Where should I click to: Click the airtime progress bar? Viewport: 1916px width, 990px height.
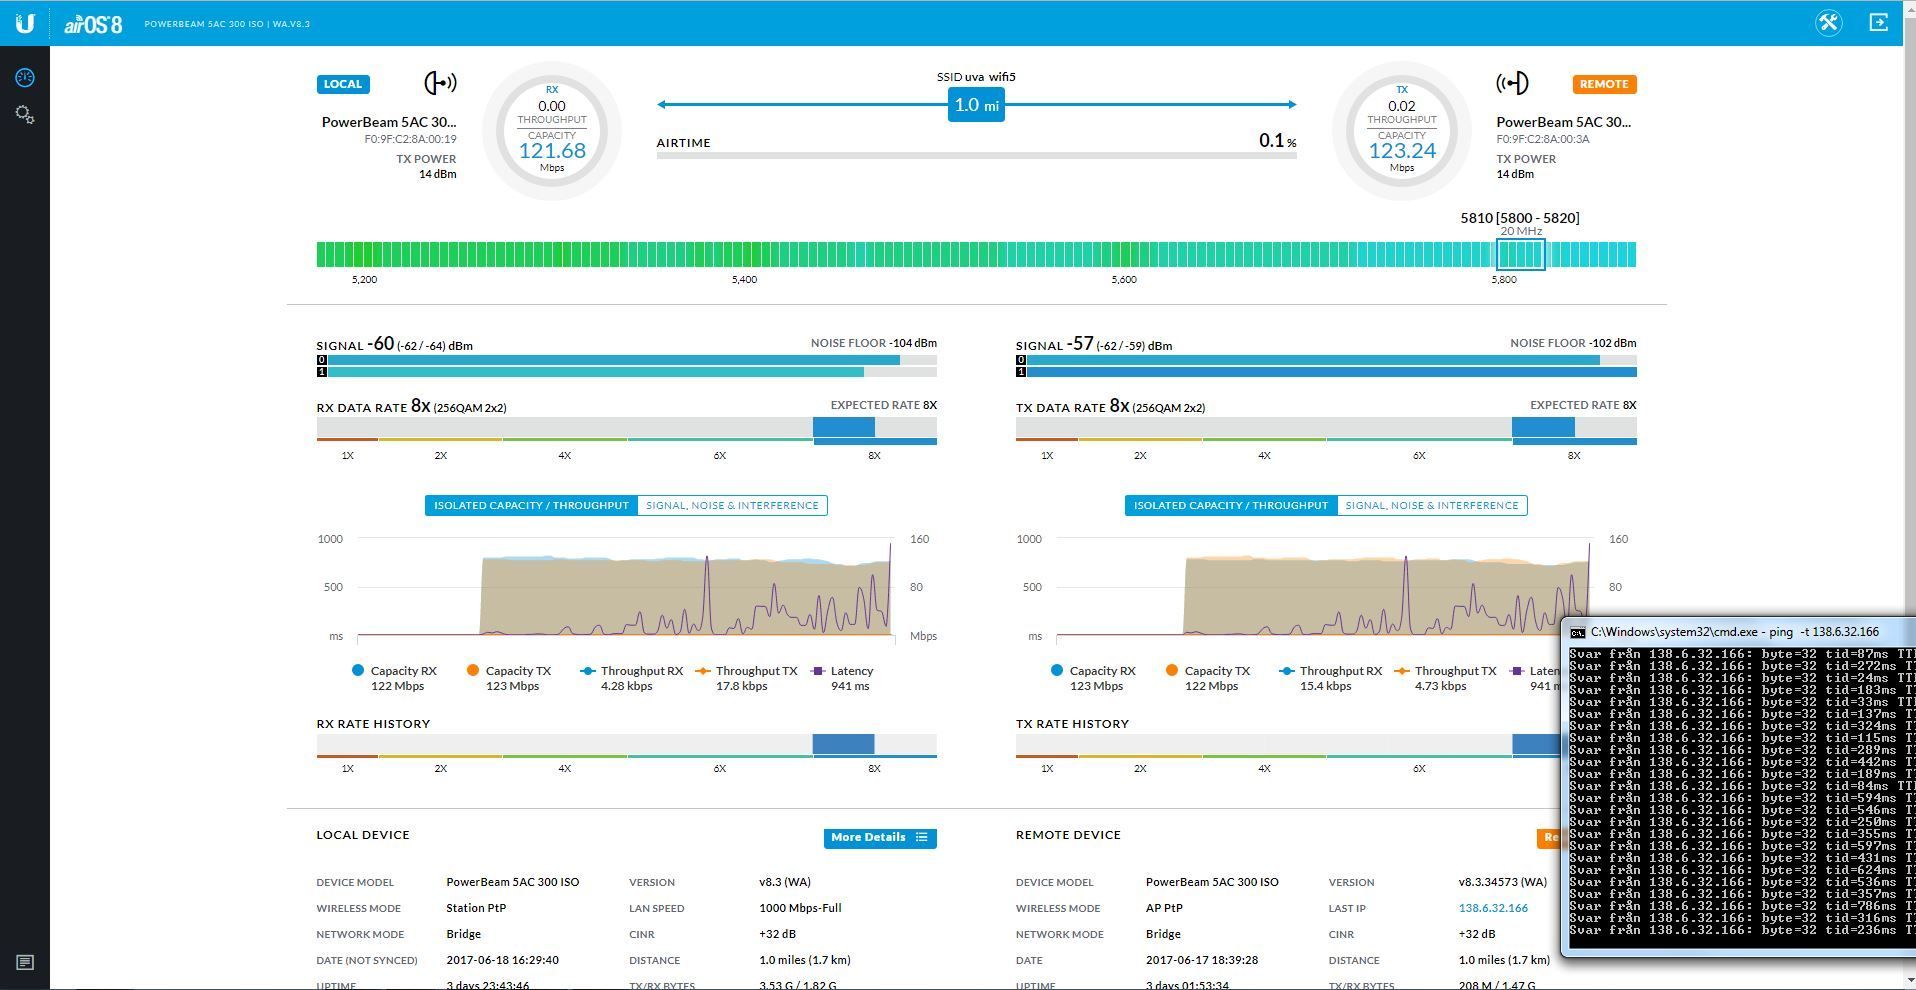click(x=976, y=156)
